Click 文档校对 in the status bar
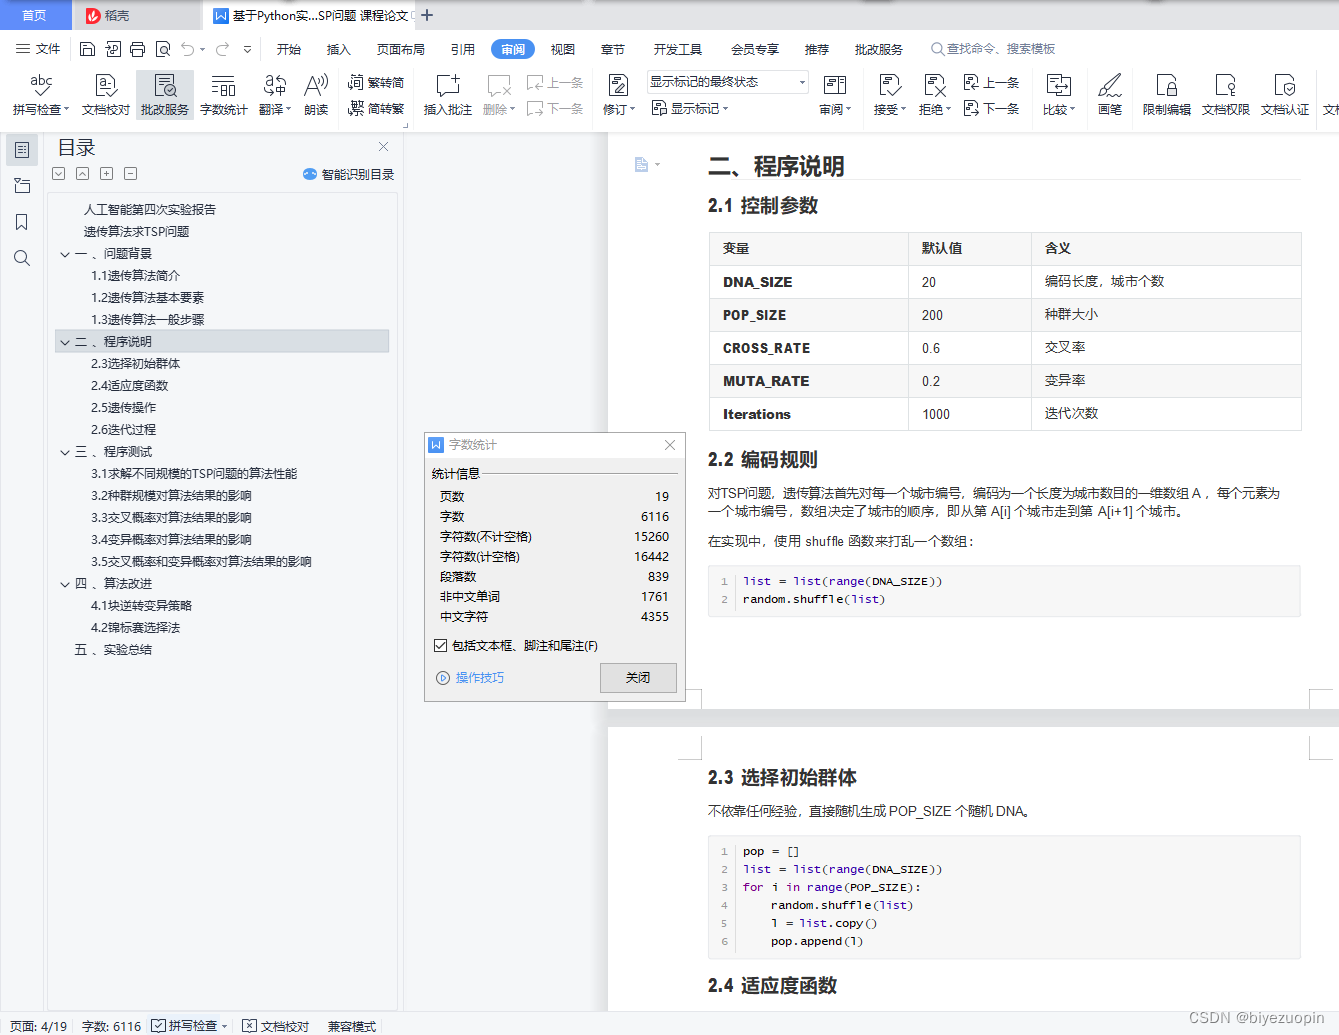The height and width of the screenshot is (1035, 1339). pos(276,1026)
